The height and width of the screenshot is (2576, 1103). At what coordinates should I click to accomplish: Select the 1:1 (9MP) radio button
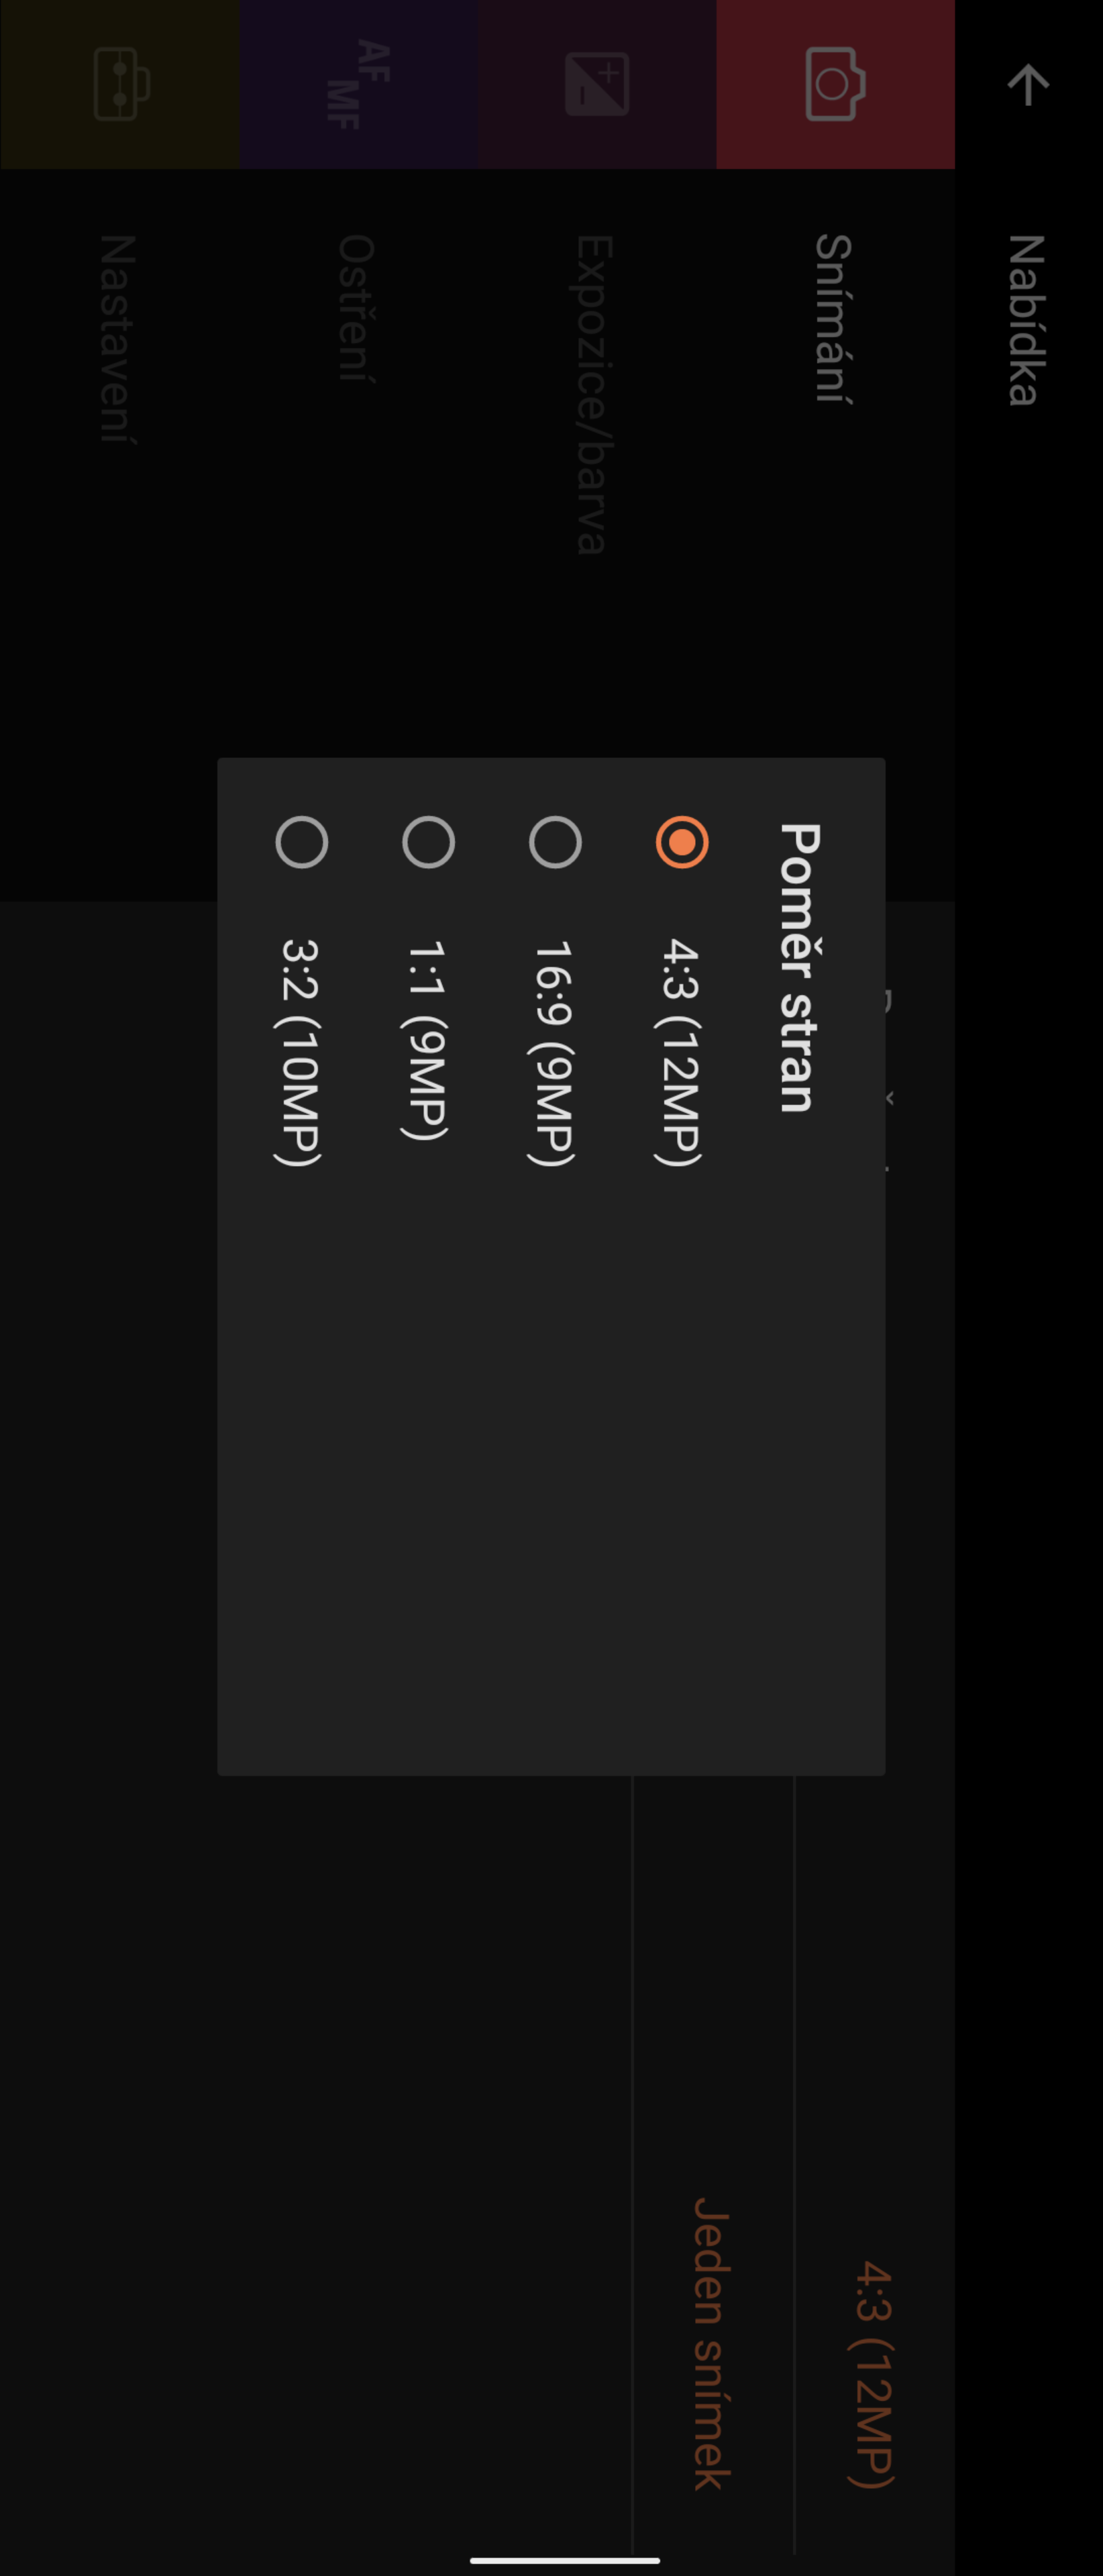point(428,842)
